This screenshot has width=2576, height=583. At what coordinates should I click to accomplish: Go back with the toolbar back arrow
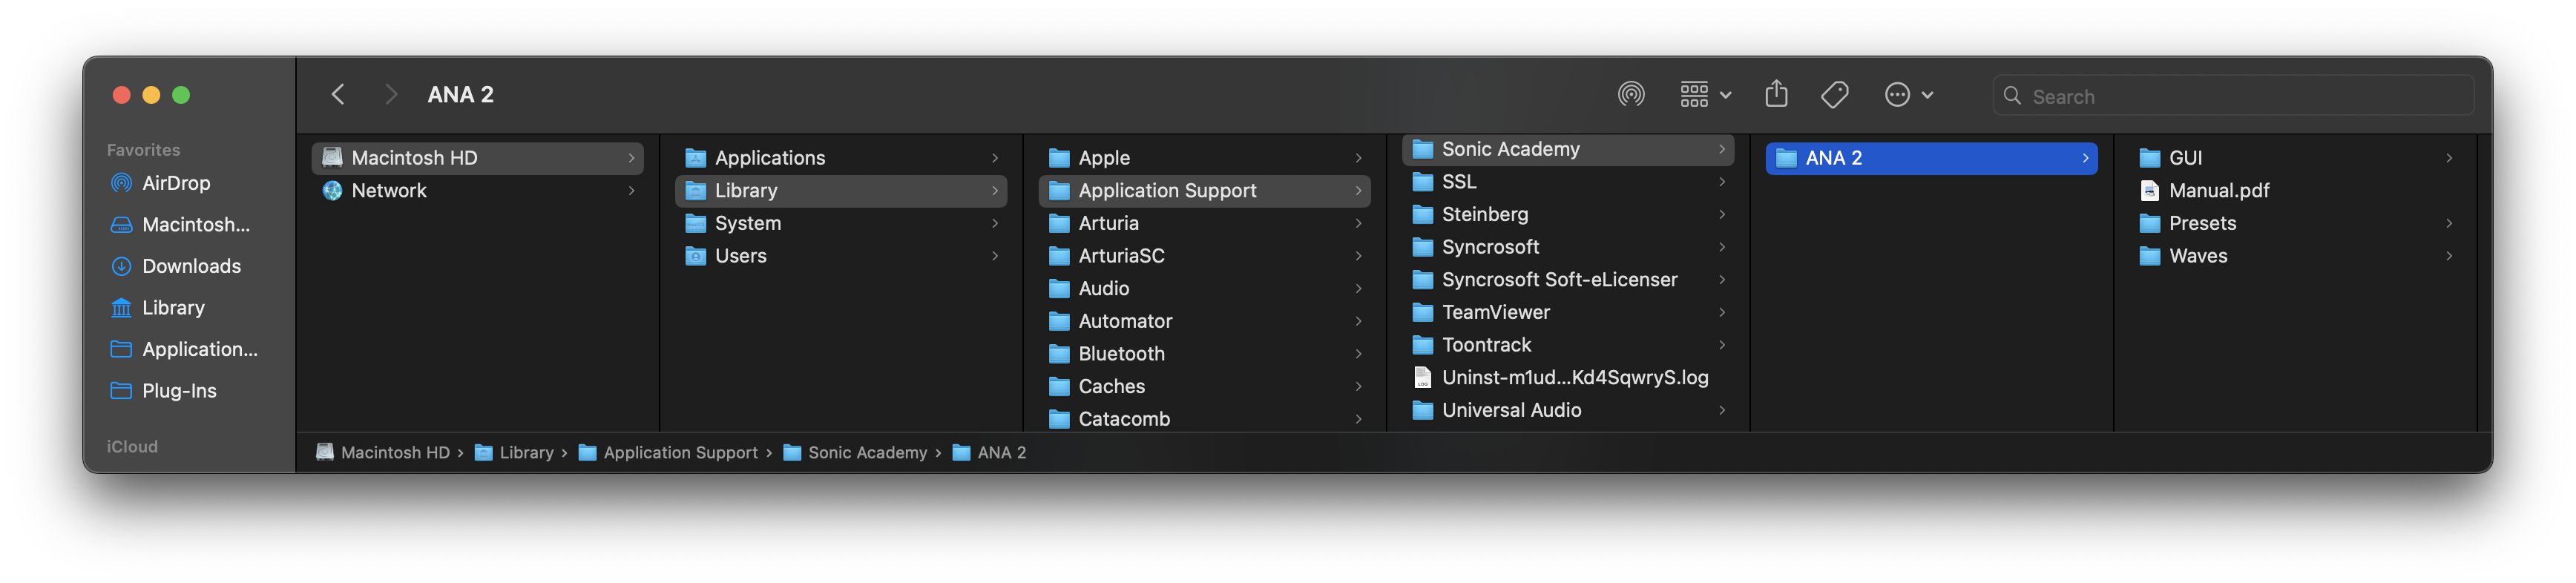[338, 95]
